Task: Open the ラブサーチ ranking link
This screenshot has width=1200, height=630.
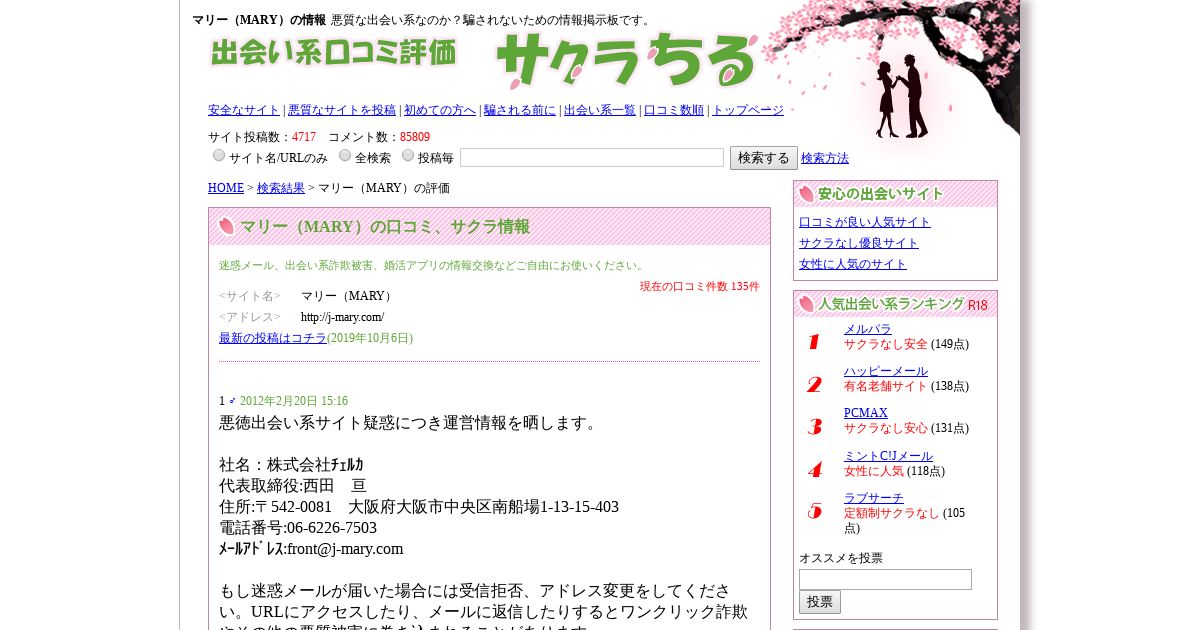Action: point(874,498)
